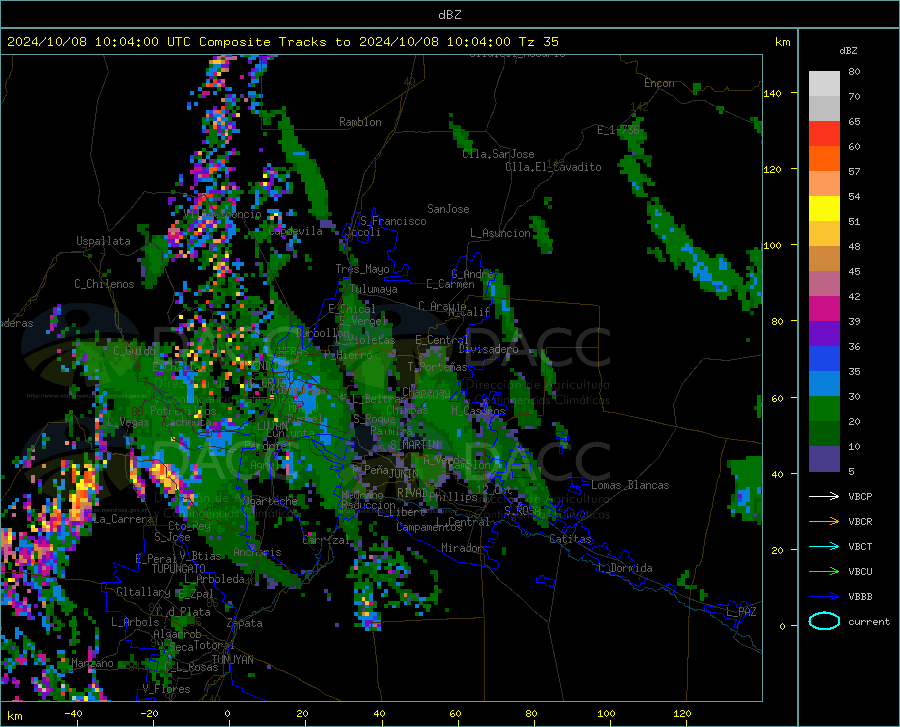Select the Campamentos place label
This screenshot has width=900, height=727.
[x=429, y=527]
